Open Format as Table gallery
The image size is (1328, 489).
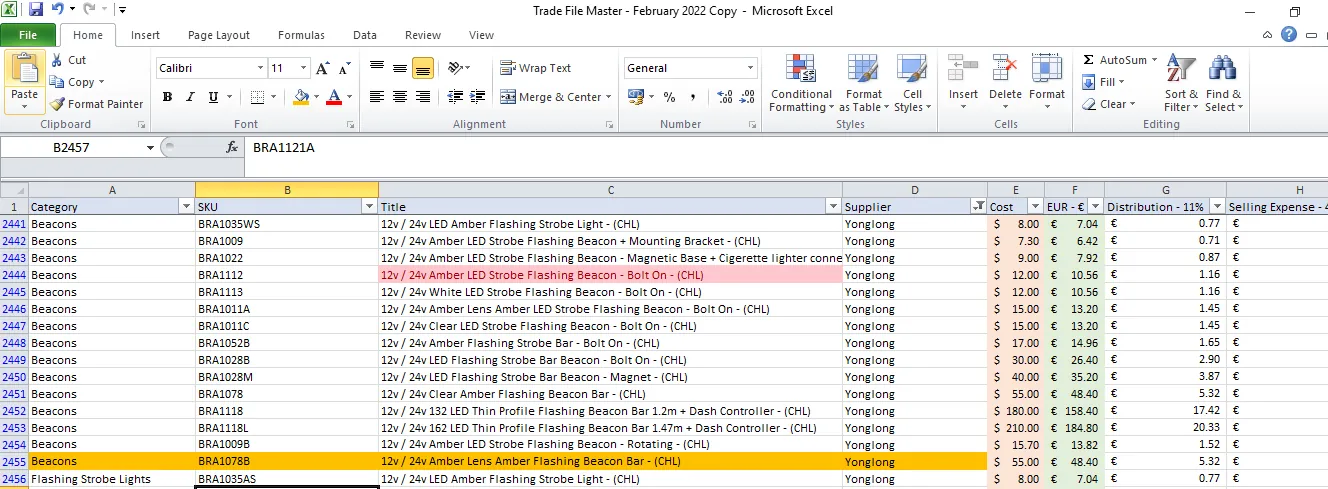(864, 83)
